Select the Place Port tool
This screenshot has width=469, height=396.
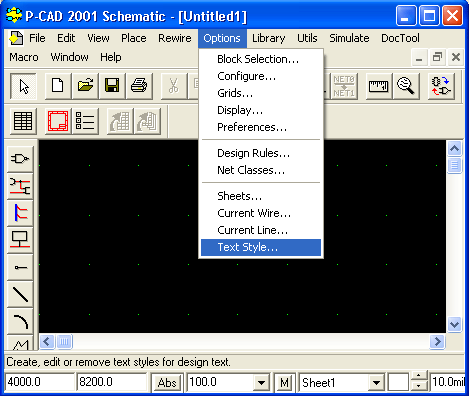[20, 240]
